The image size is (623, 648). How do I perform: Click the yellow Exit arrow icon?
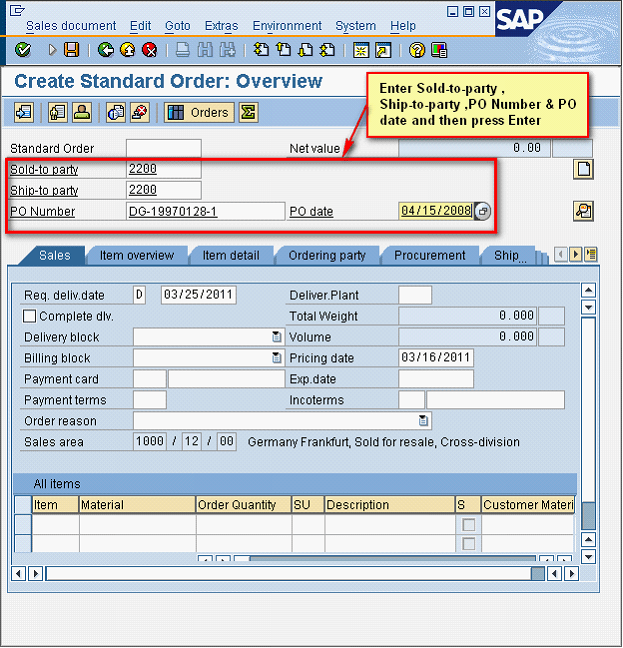pos(128,50)
